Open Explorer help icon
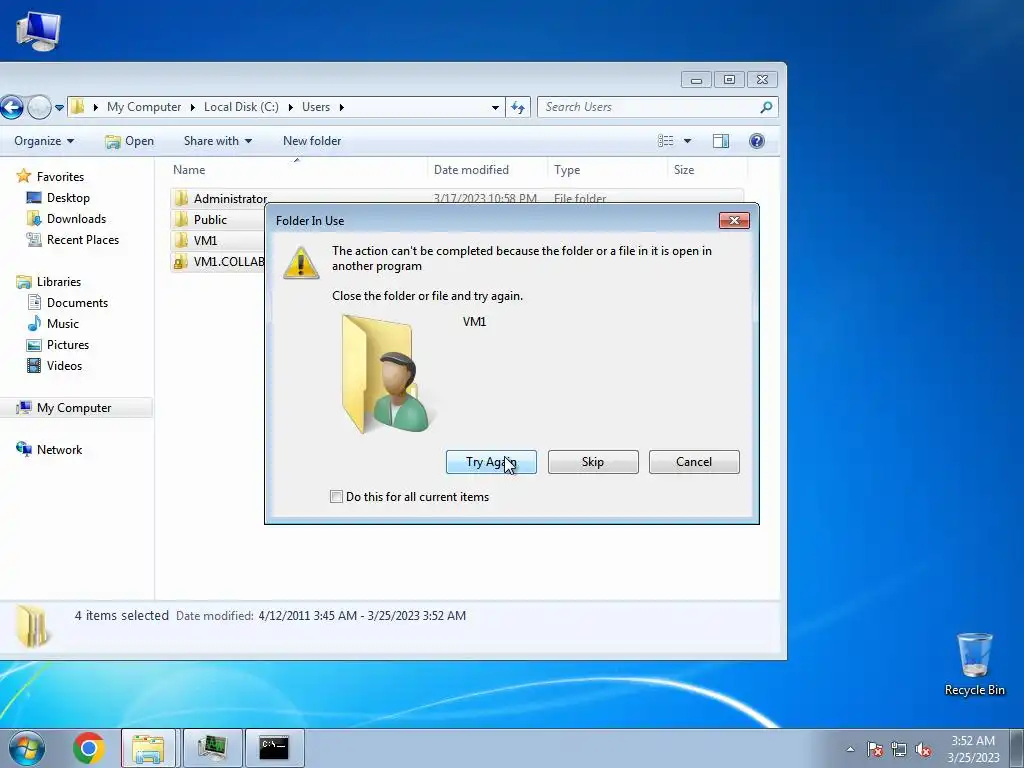This screenshot has height=768, width=1024. [x=757, y=141]
